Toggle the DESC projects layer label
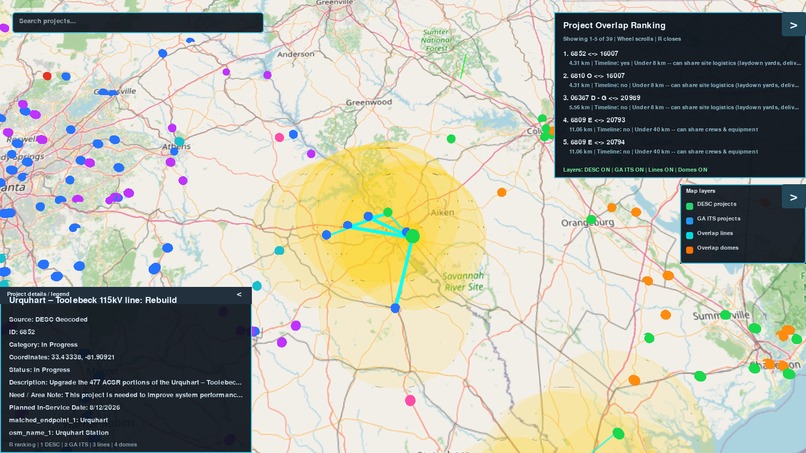Viewport: 806px width, 453px height. point(716,204)
